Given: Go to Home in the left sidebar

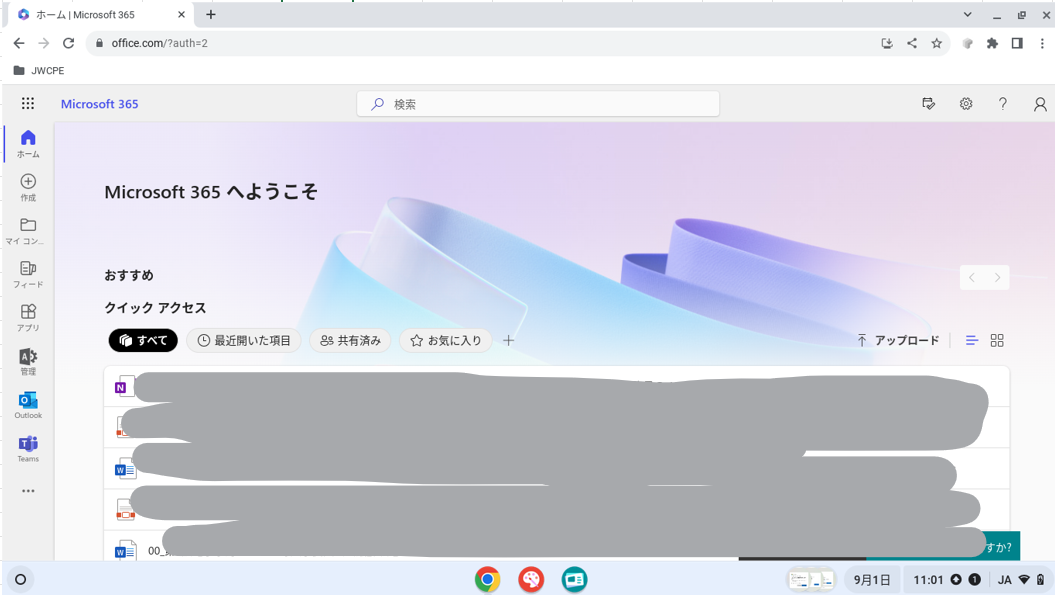Looking at the screenshot, I should pyautogui.click(x=28, y=144).
